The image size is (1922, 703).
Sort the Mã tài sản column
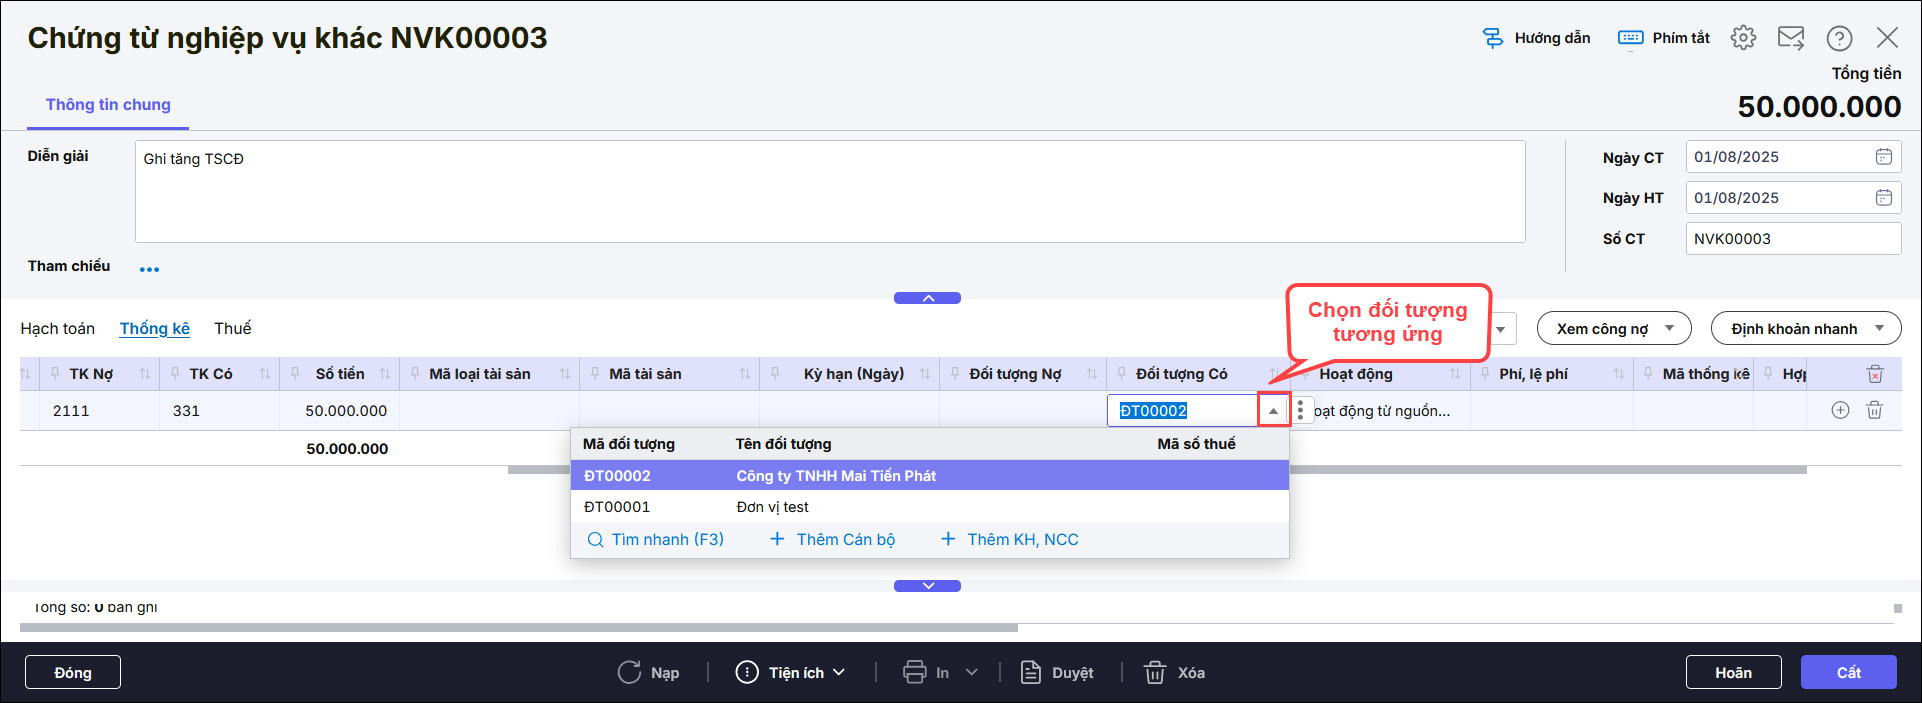[745, 374]
